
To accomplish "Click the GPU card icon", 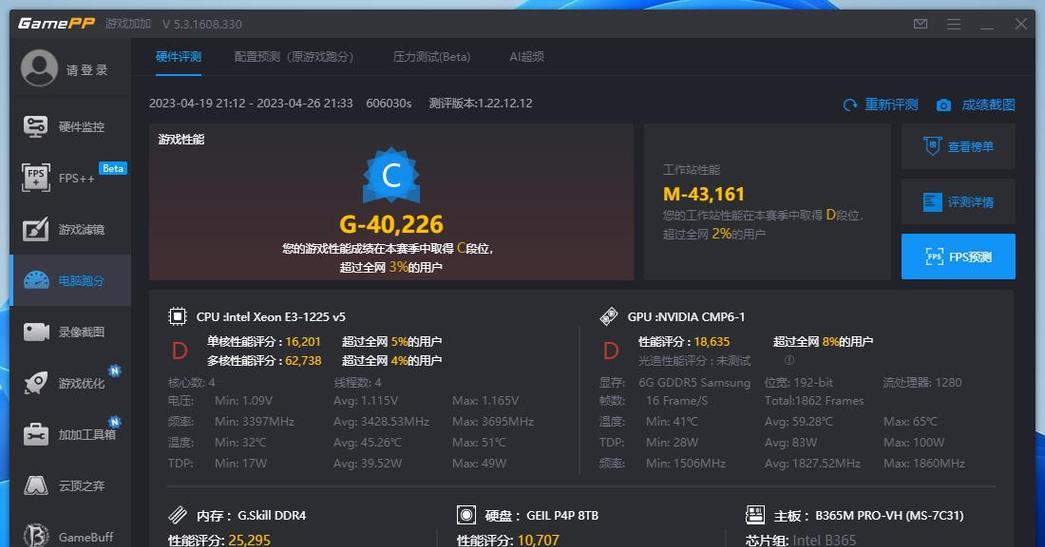I will pos(608,316).
